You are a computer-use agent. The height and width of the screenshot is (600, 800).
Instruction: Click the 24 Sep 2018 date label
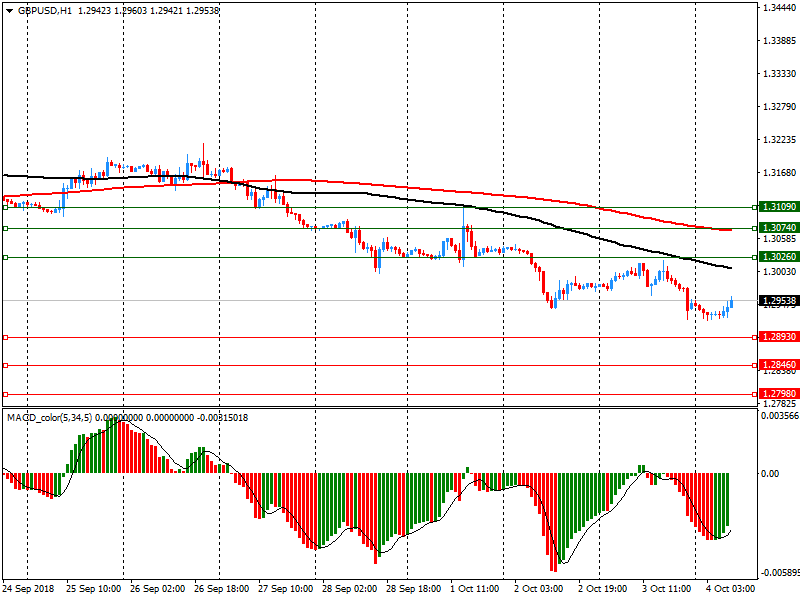[28, 590]
